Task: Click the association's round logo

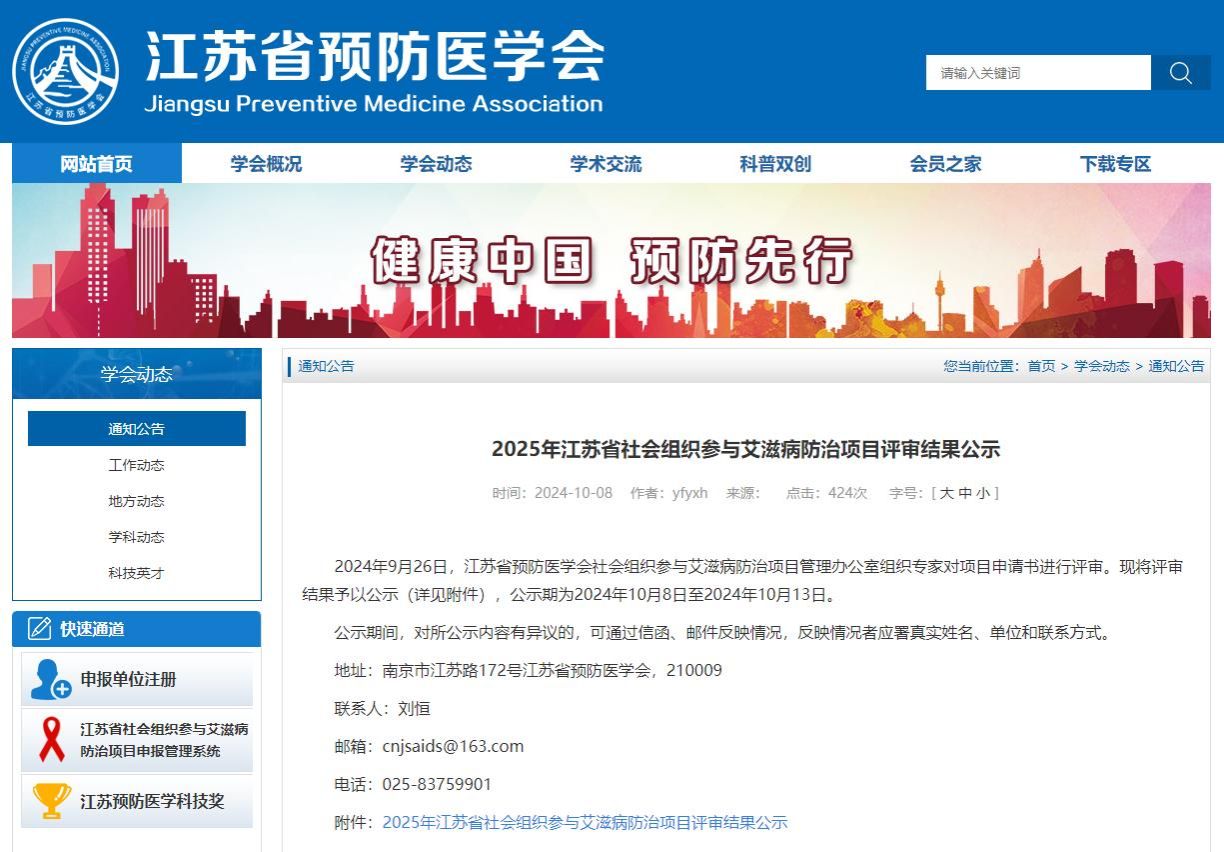Action: point(66,71)
